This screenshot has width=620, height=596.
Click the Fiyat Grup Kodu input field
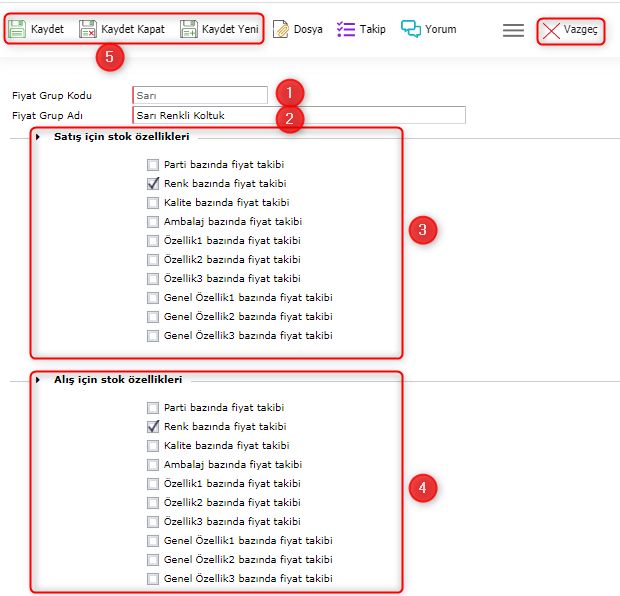pyautogui.click(x=199, y=96)
